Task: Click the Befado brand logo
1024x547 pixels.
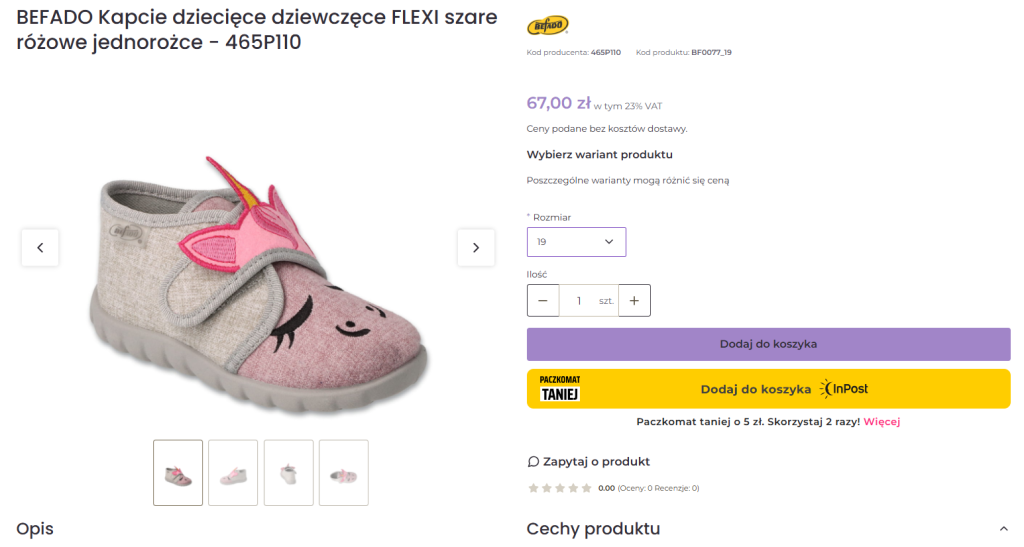Action: click(x=547, y=26)
